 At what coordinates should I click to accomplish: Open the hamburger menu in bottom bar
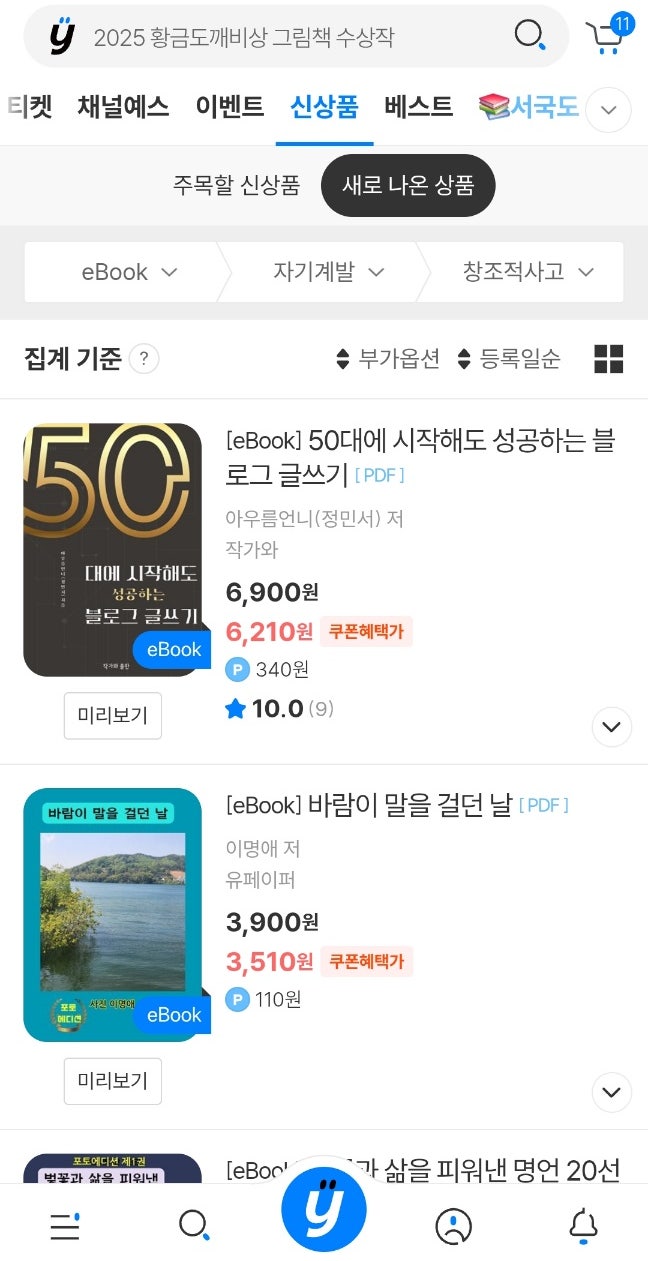tap(65, 1225)
